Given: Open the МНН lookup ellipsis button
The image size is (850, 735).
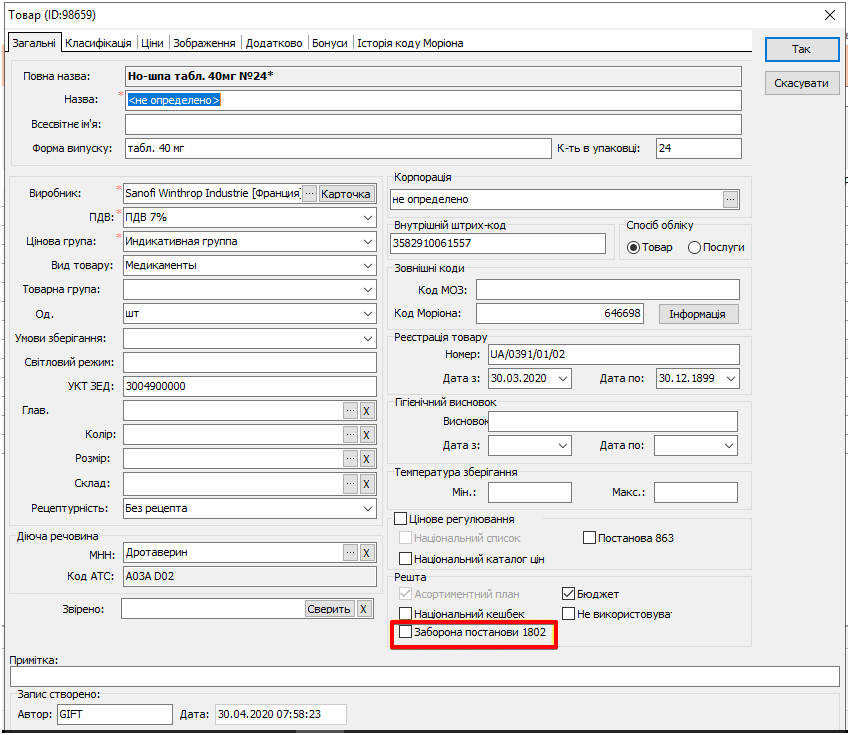Looking at the screenshot, I should pos(350,552).
